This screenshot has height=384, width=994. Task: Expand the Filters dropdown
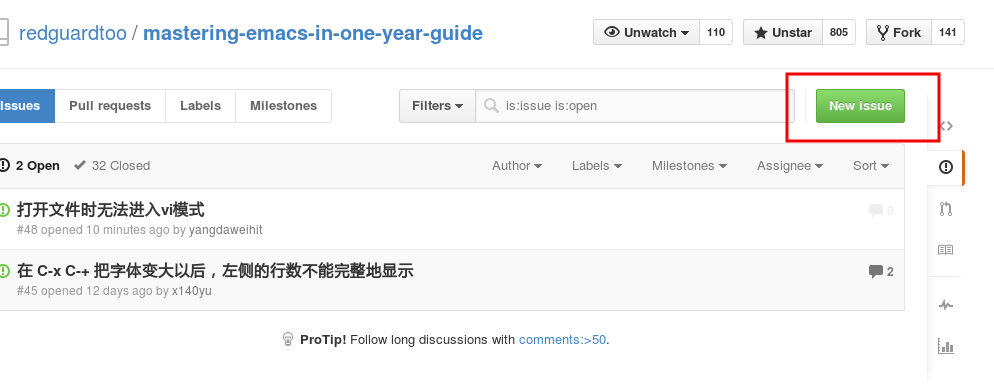pos(437,106)
